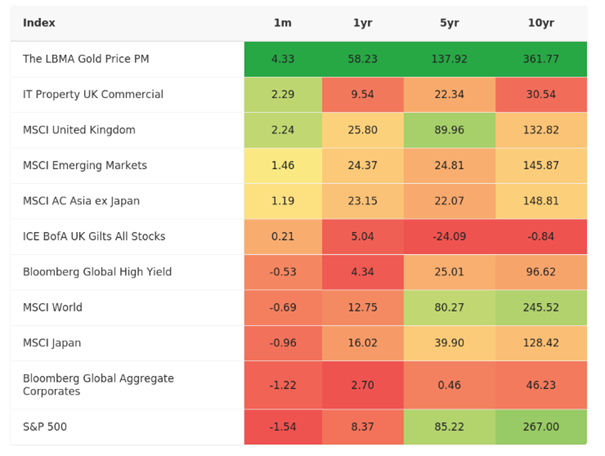Click the S&P 500 row label
The image size is (605, 456).
46,427
